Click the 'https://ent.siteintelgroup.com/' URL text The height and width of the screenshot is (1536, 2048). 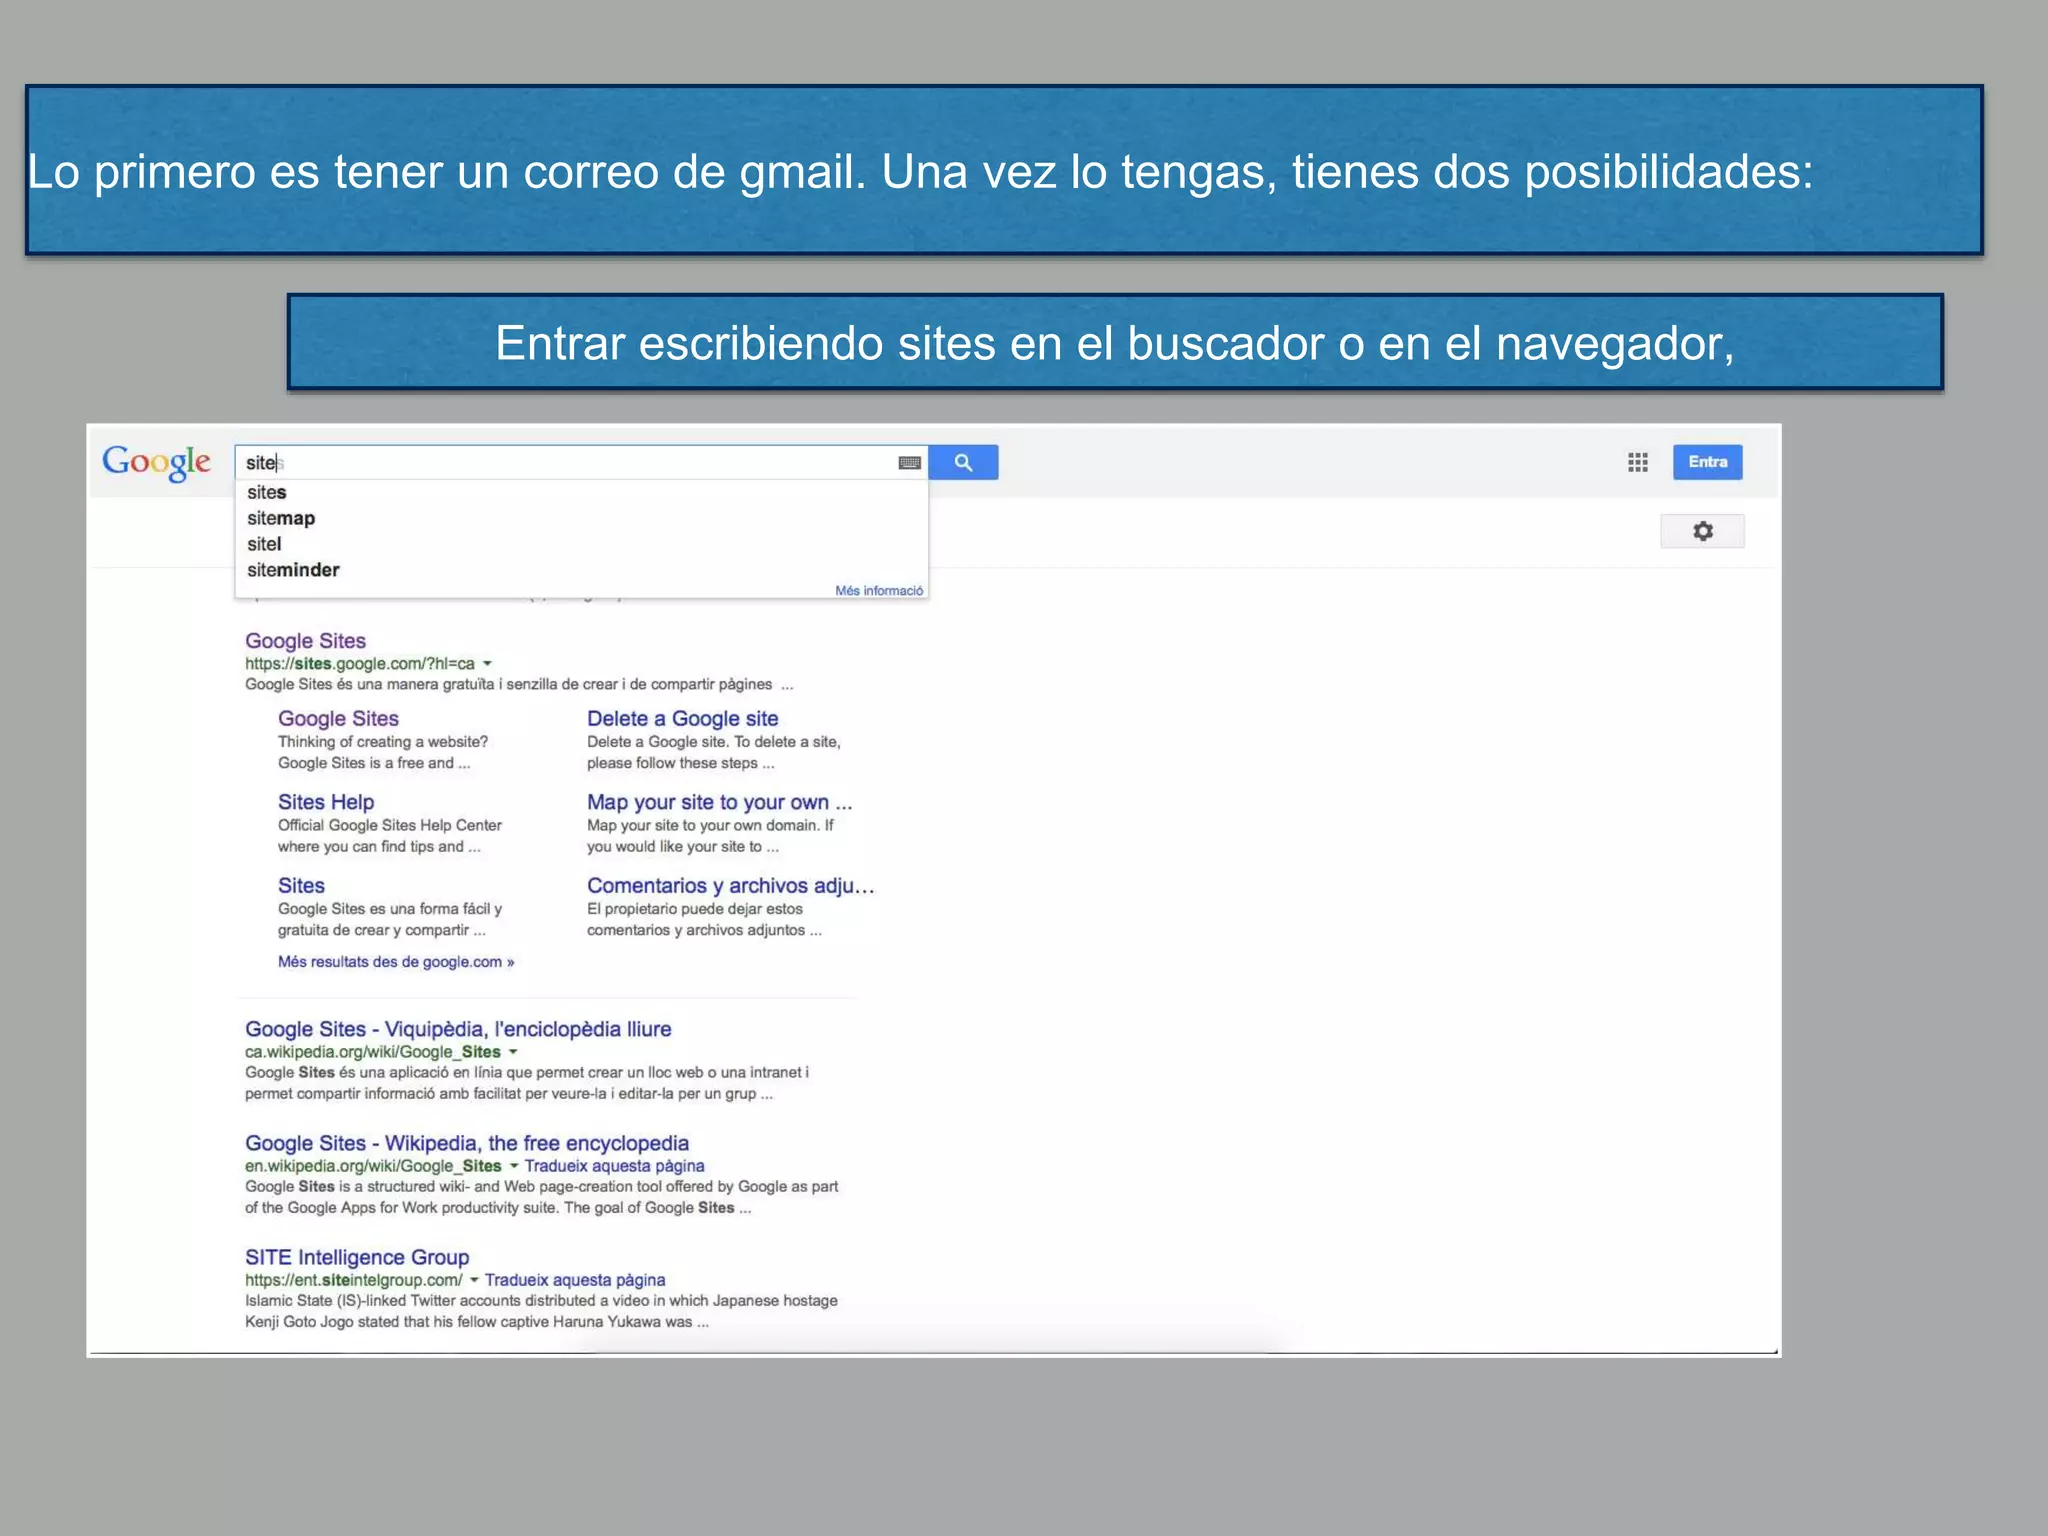click(354, 1280)
